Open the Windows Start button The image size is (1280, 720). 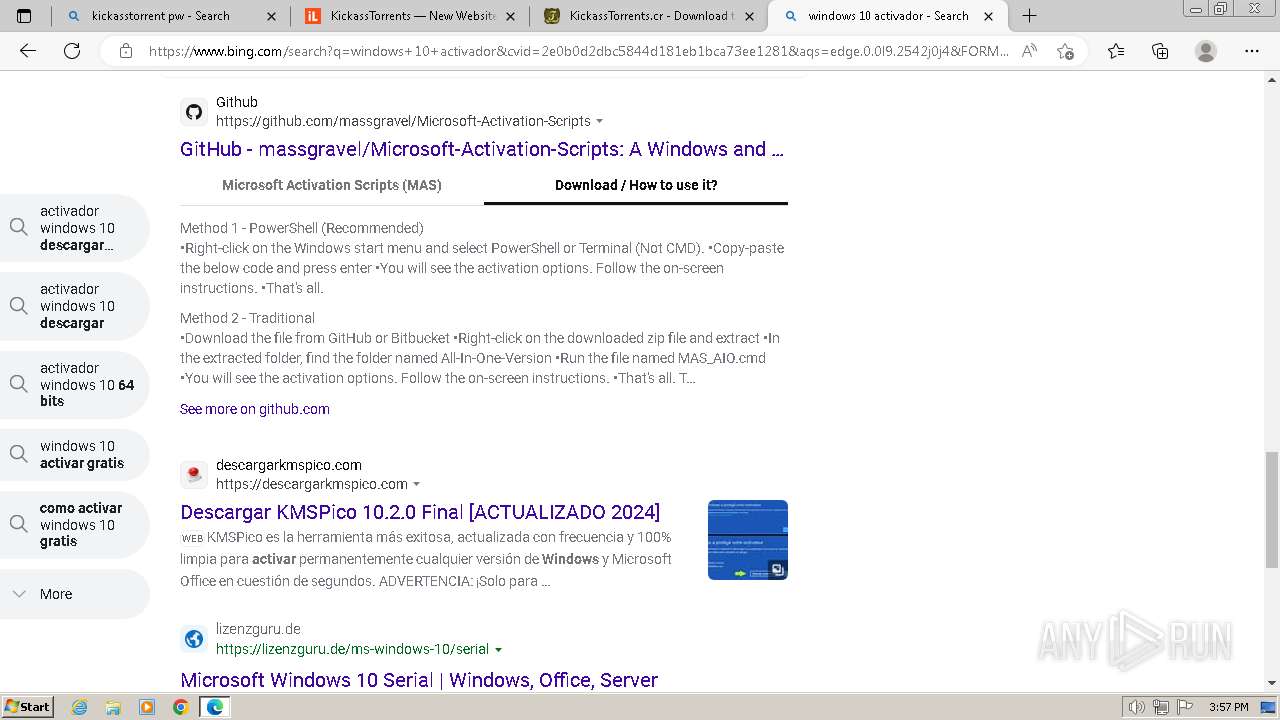(x=28, y=706)
